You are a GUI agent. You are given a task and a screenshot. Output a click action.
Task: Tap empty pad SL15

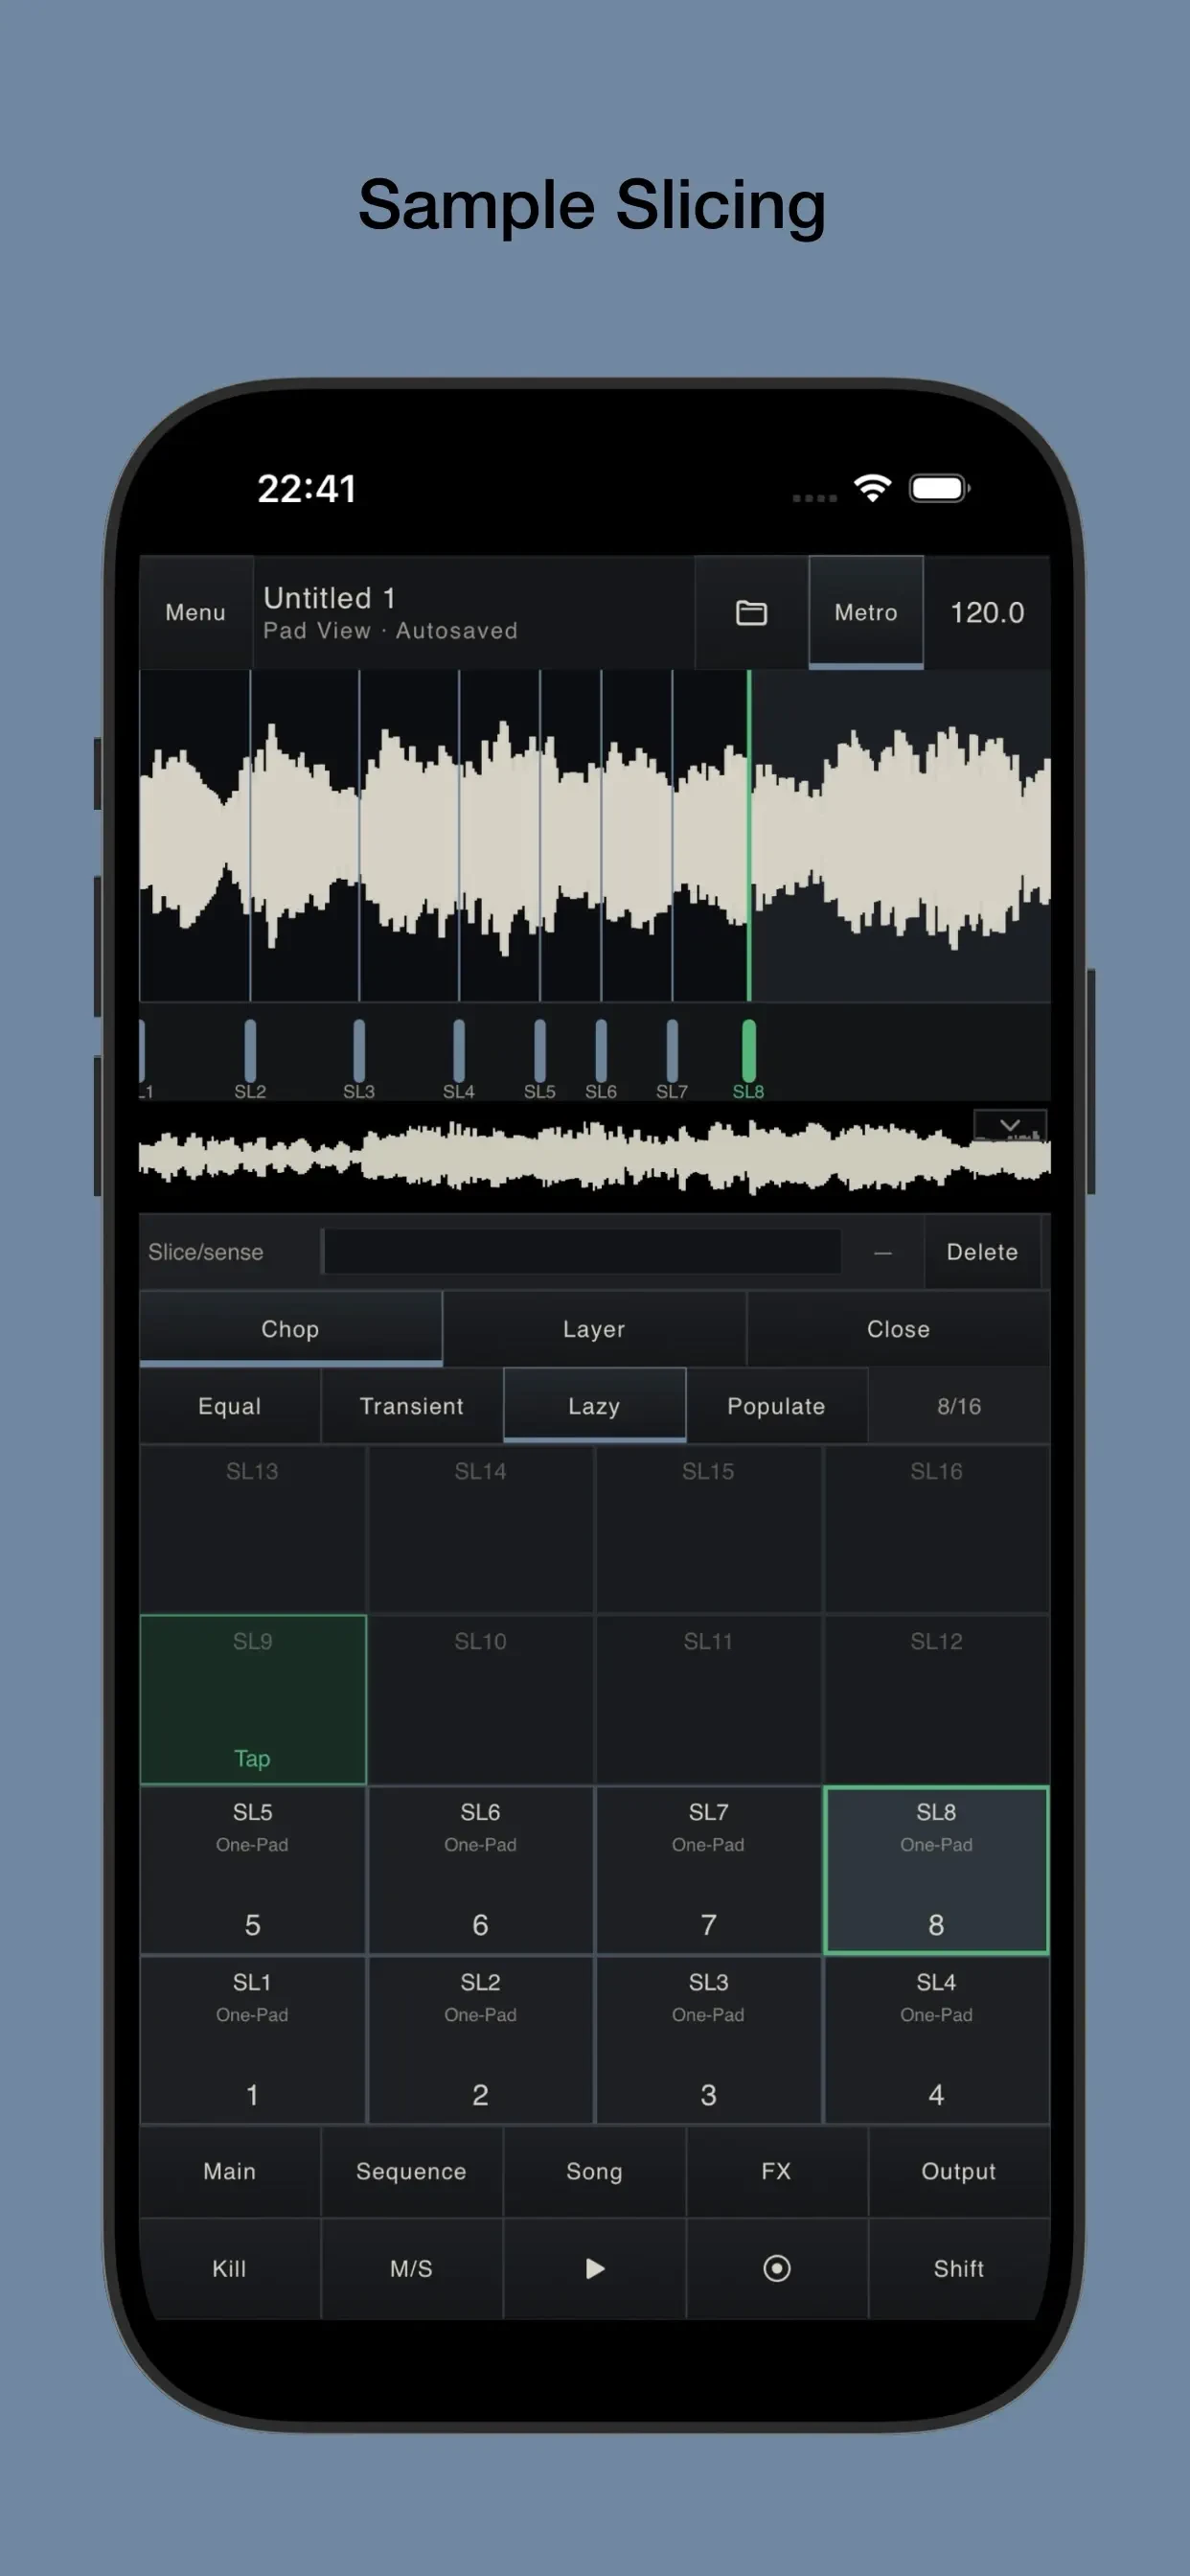point(708,1529)
